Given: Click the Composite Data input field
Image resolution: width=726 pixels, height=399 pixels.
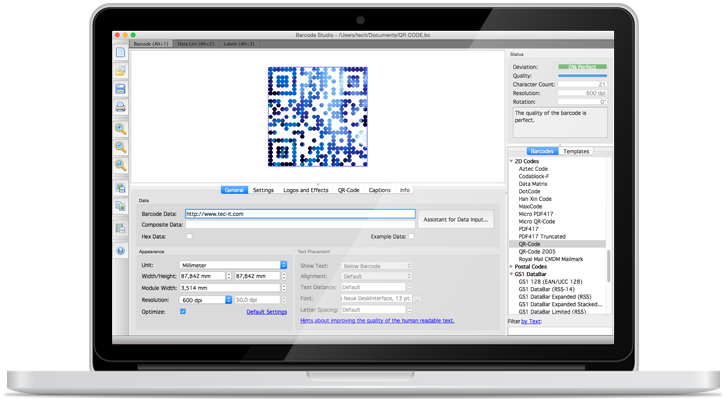Looking at the screenshot, I should click(300, 224).
